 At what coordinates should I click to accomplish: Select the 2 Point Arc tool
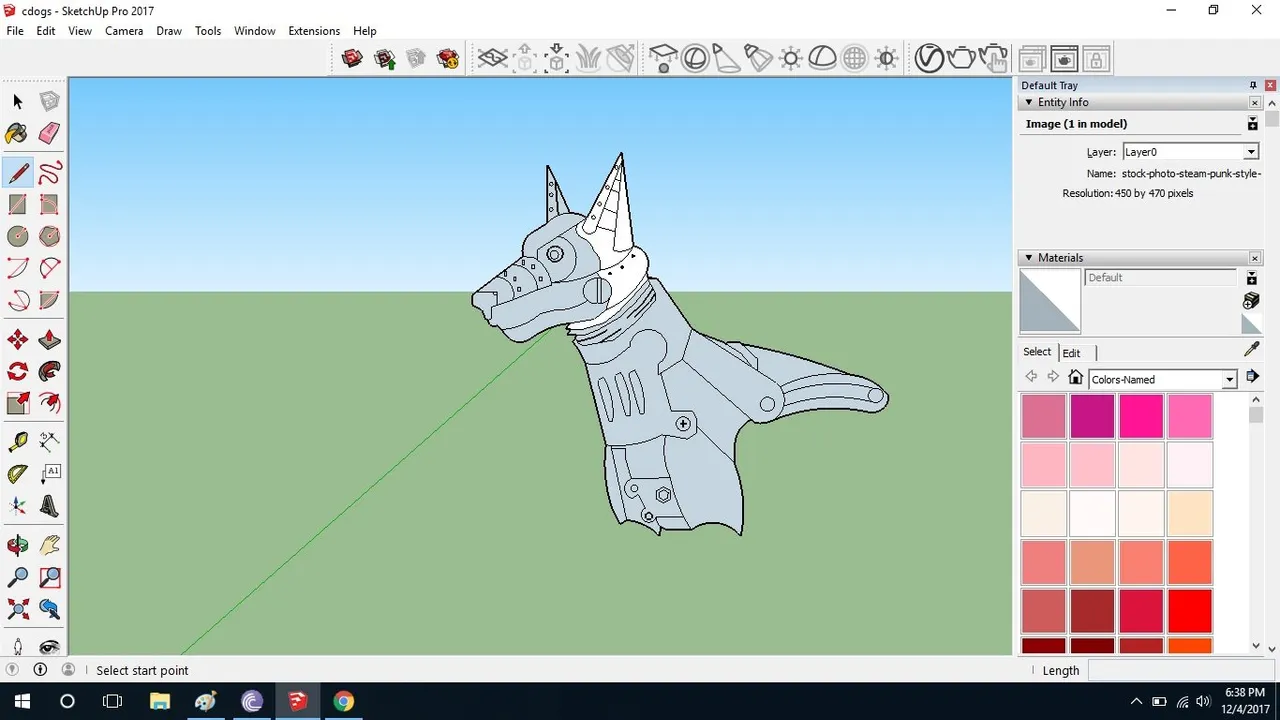pyautogui.click(x=50, y=269)
